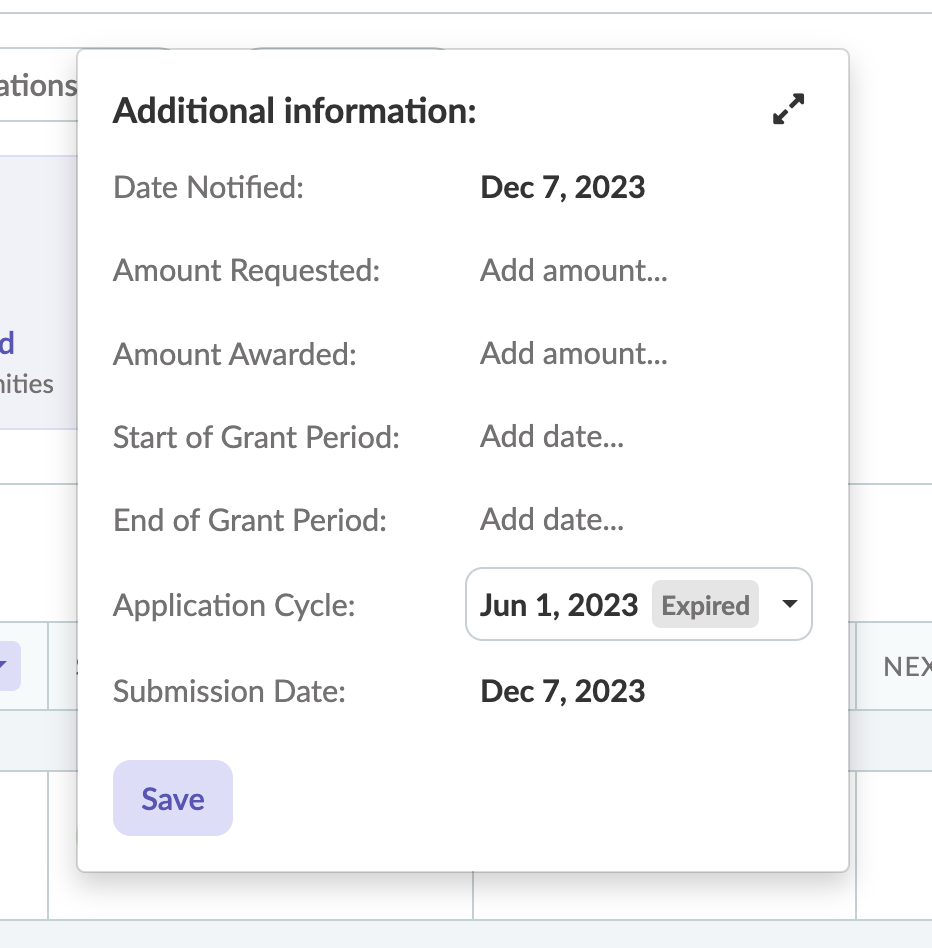932x948 pixels.
Task: Edit the Date Notified value Dec 7, 2023
Action: 562,187
